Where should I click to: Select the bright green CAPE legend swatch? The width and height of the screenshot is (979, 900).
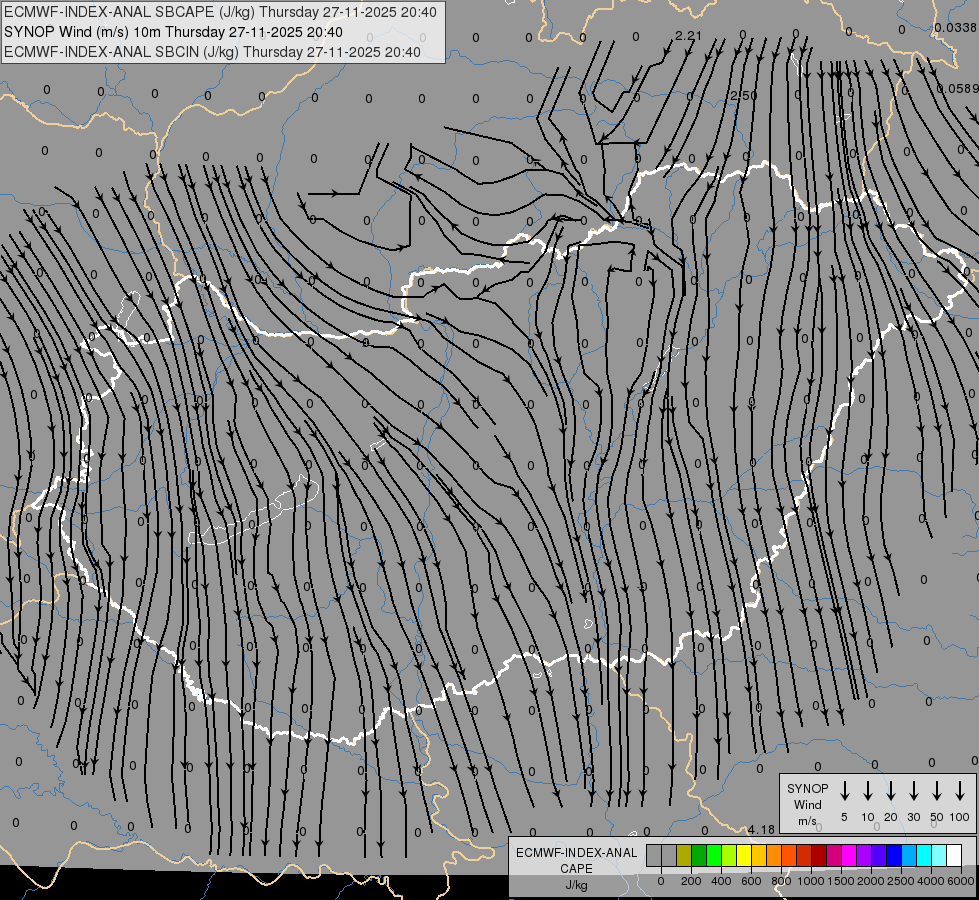pos(714,855)
